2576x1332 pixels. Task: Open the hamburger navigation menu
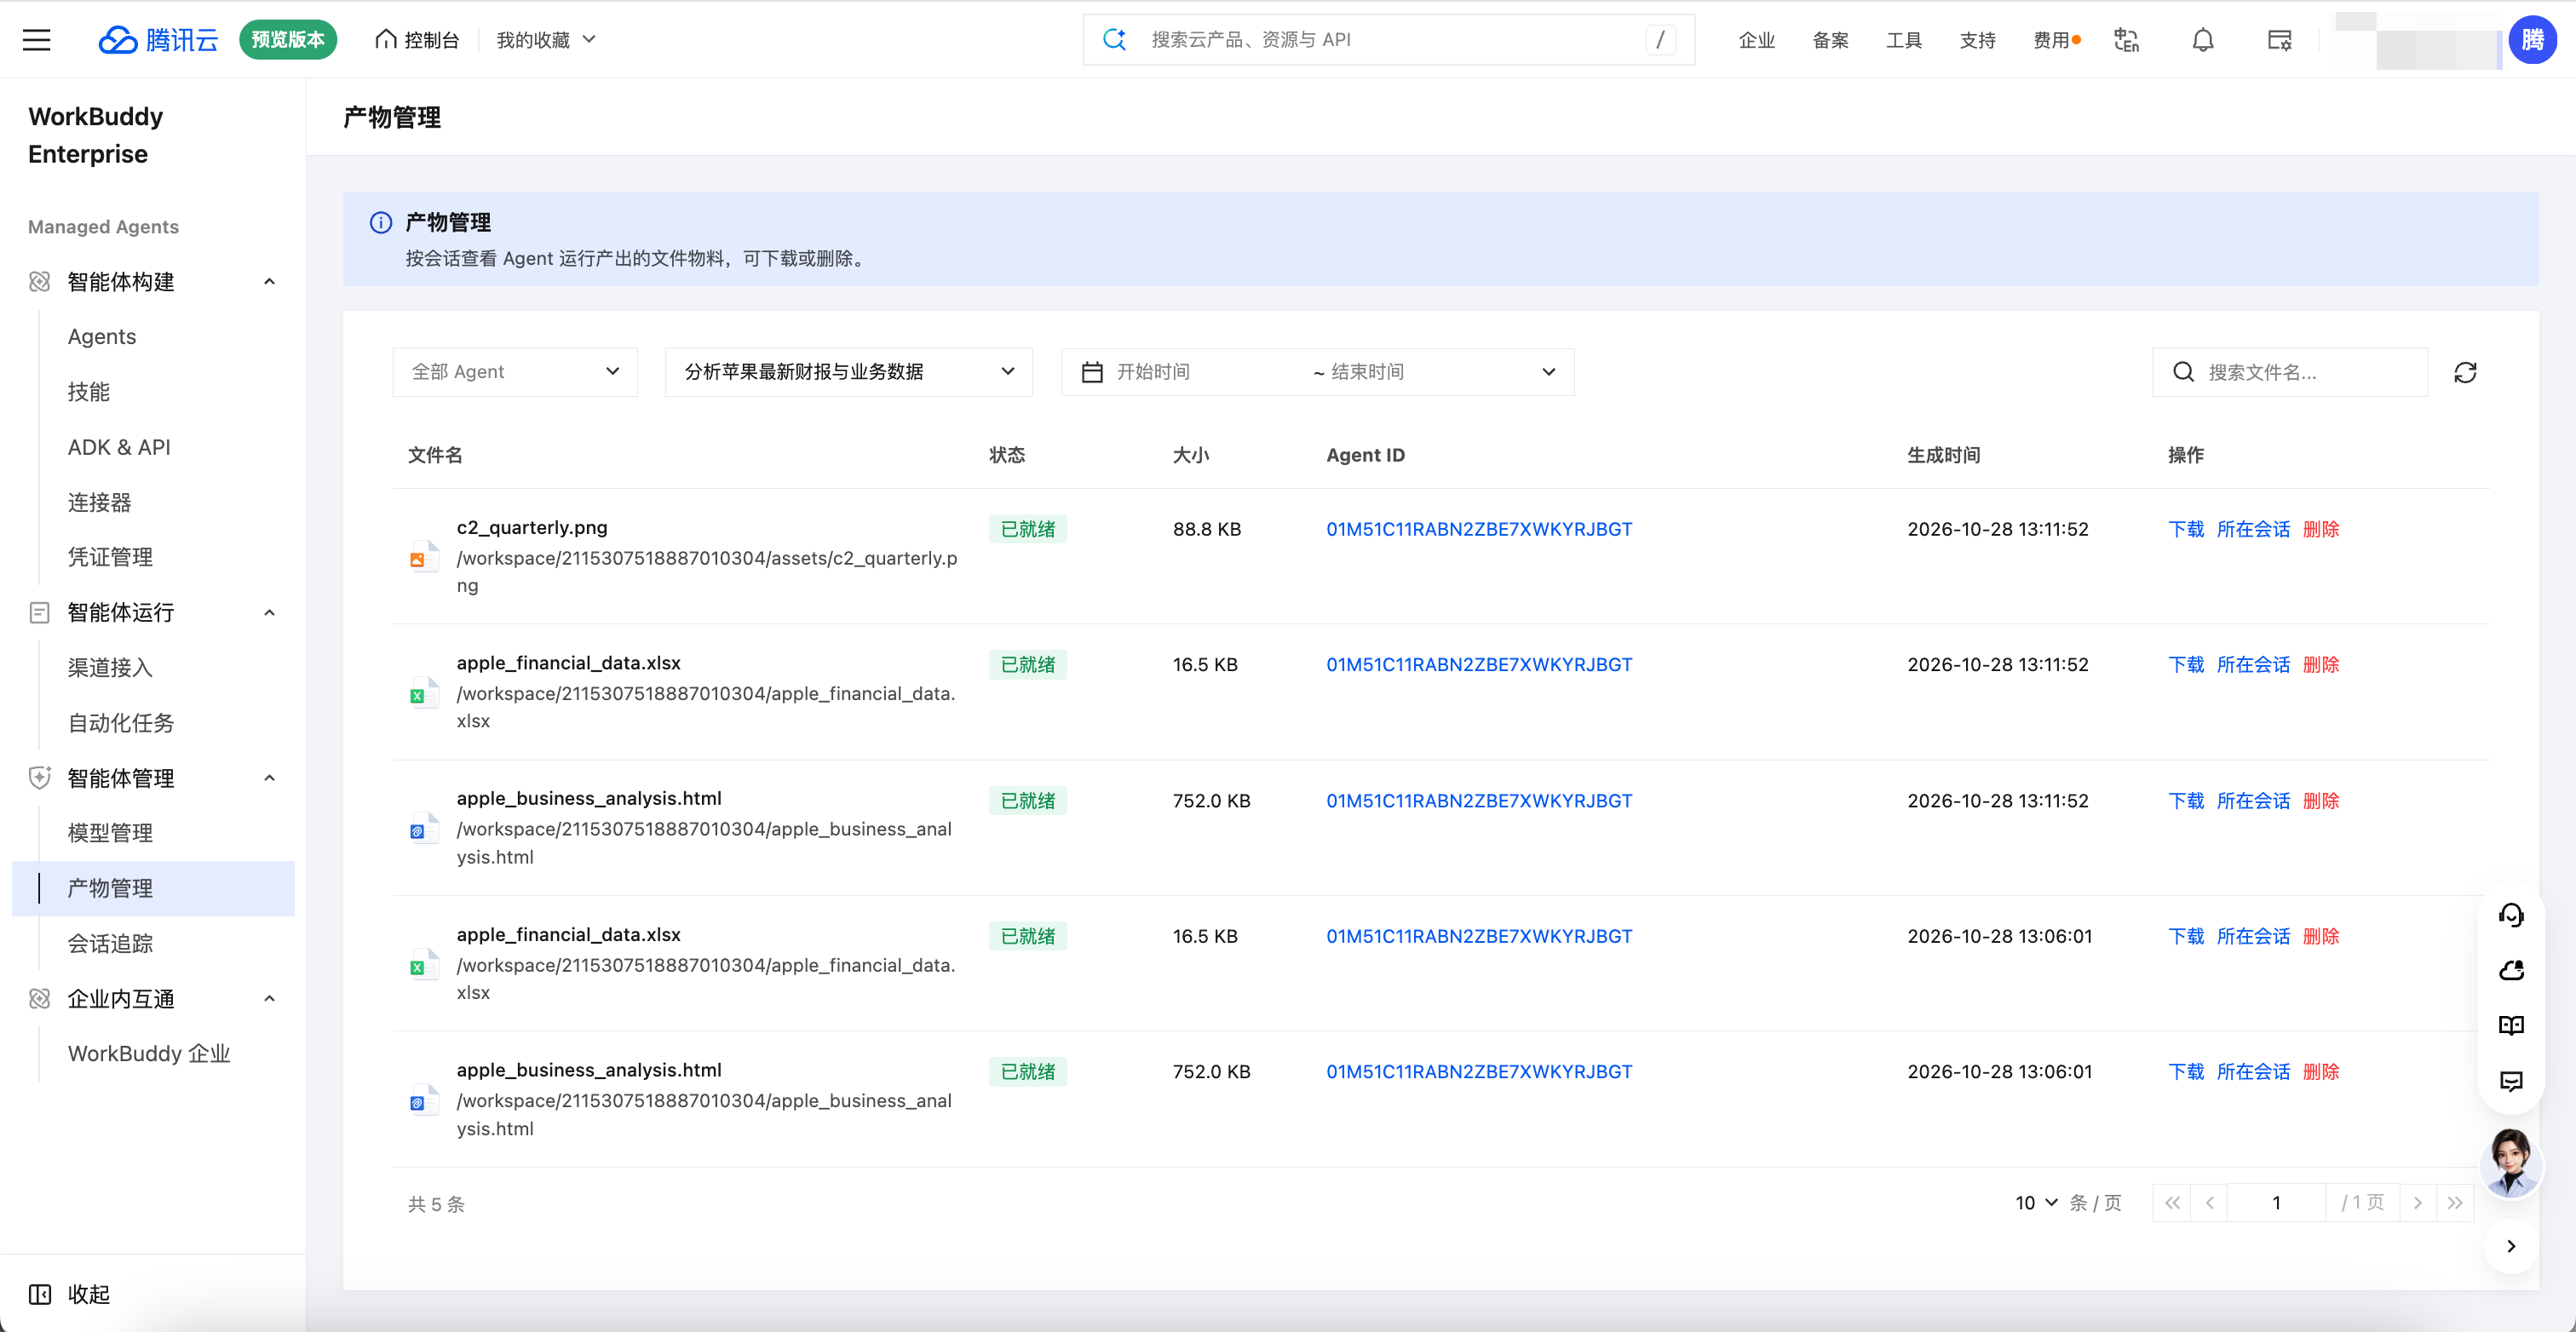tap(37, 40)
